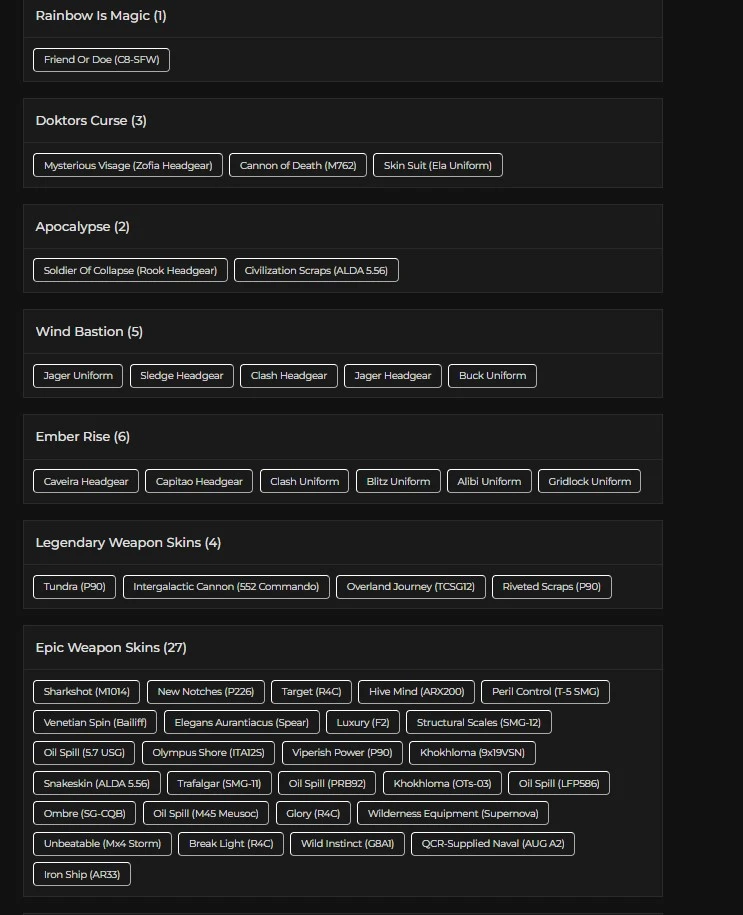Click the Gridlock Uniform item
Screen dimensions: 743x915
tap(589, 482)
